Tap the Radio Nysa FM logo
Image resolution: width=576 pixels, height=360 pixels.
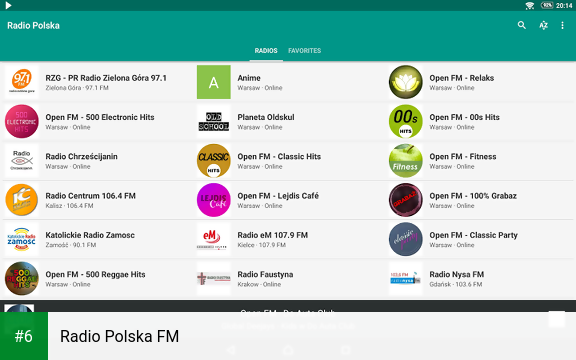406,278
